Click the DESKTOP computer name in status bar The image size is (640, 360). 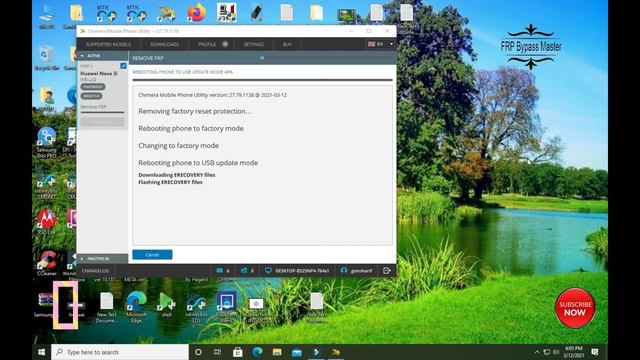(x=302, y=271)
